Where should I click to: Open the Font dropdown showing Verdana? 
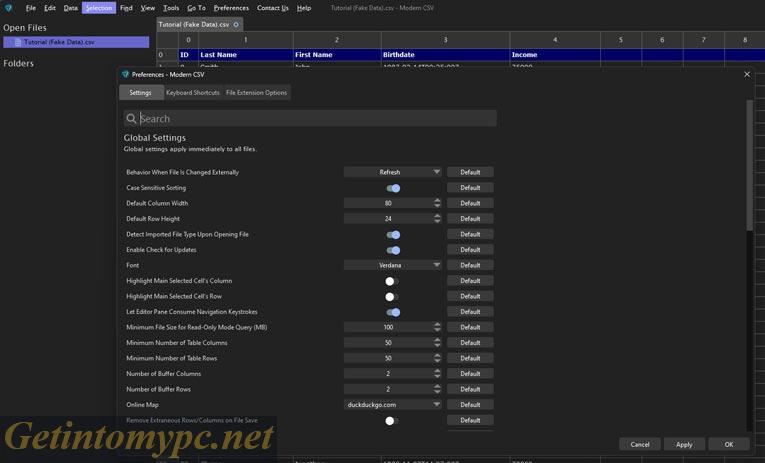click(x=393, y=265)
